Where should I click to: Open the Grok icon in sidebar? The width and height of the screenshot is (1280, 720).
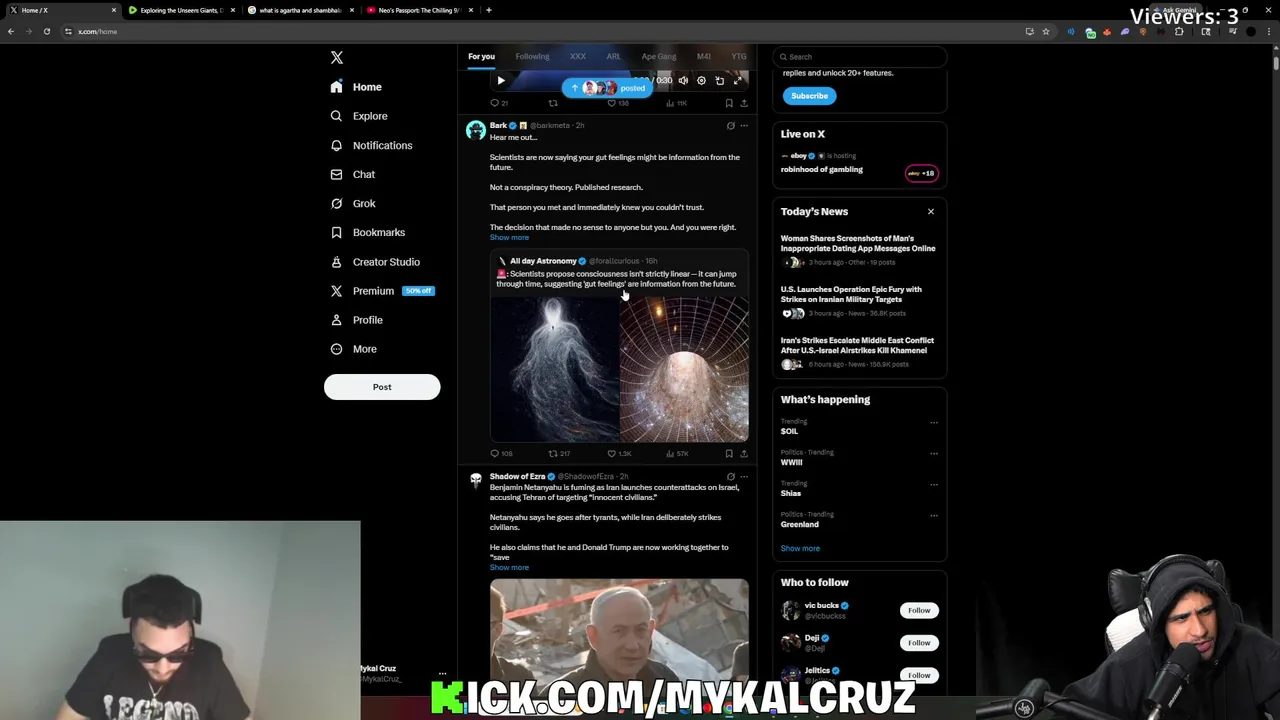point(337,203)
